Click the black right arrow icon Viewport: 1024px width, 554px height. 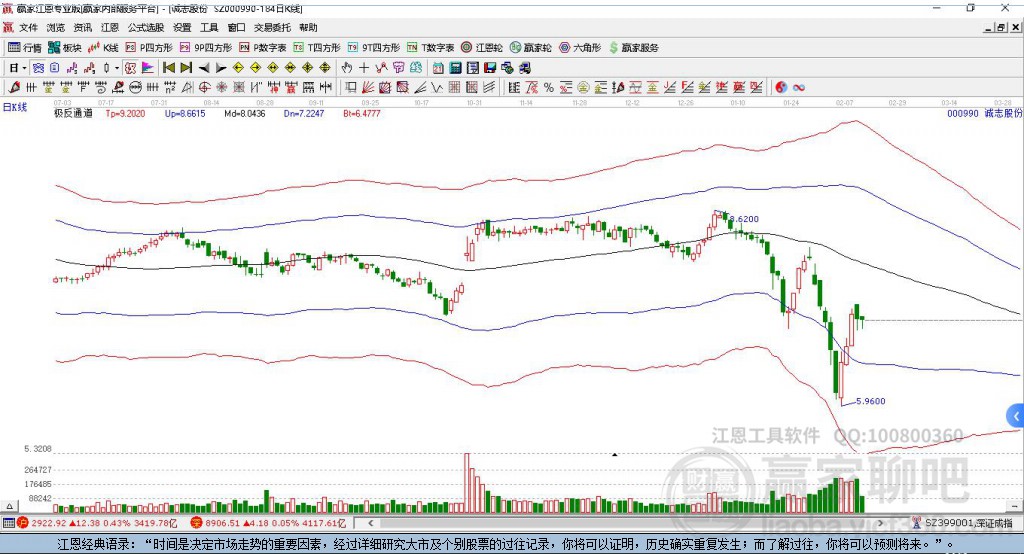pos(221,68)
